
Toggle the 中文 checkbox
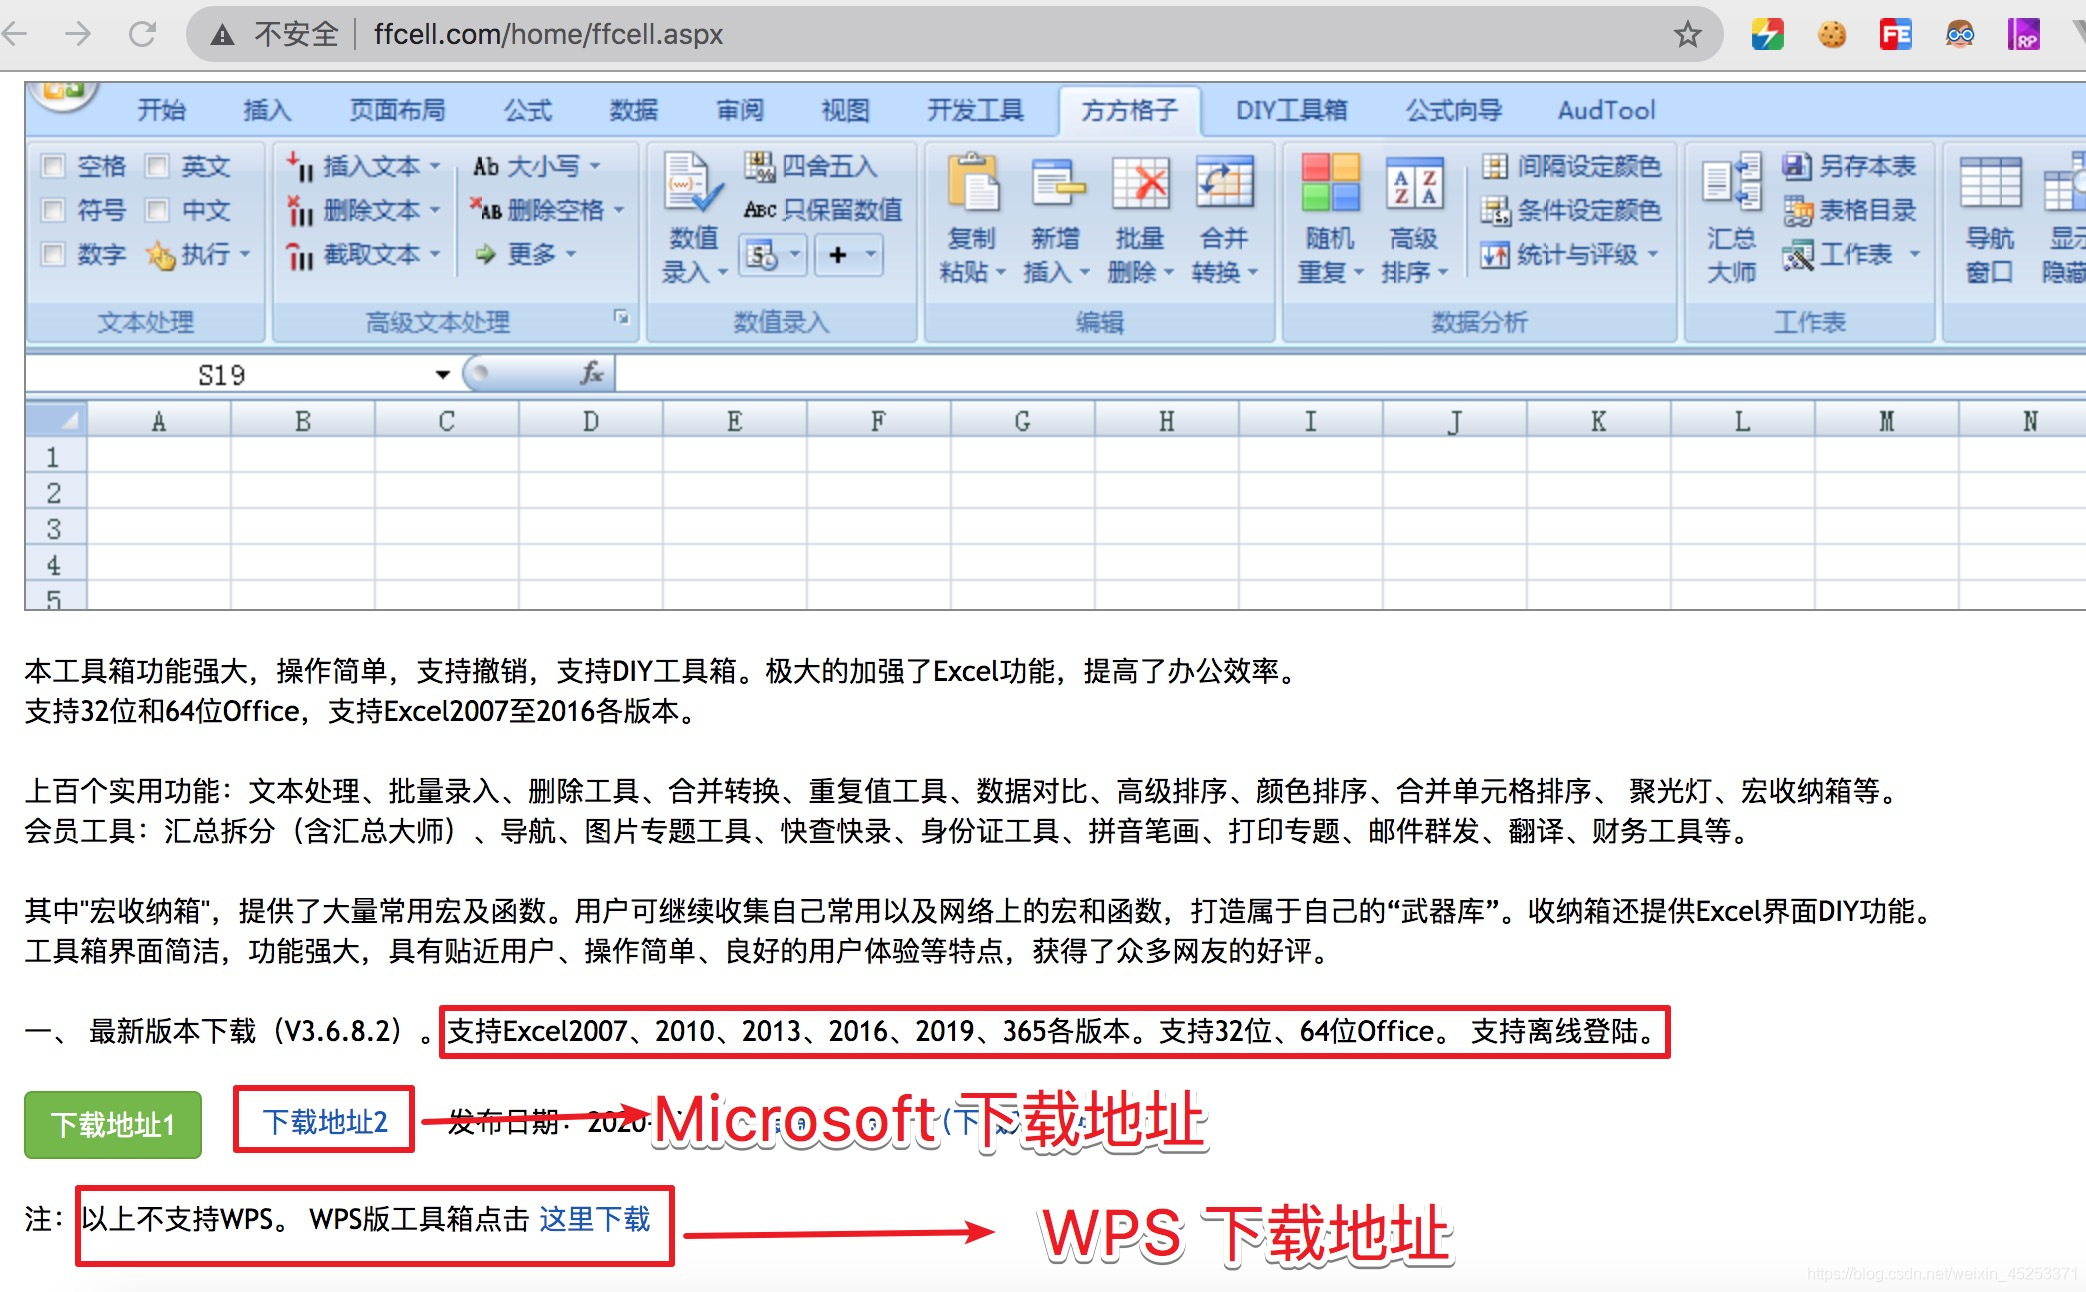pos(157,210)
